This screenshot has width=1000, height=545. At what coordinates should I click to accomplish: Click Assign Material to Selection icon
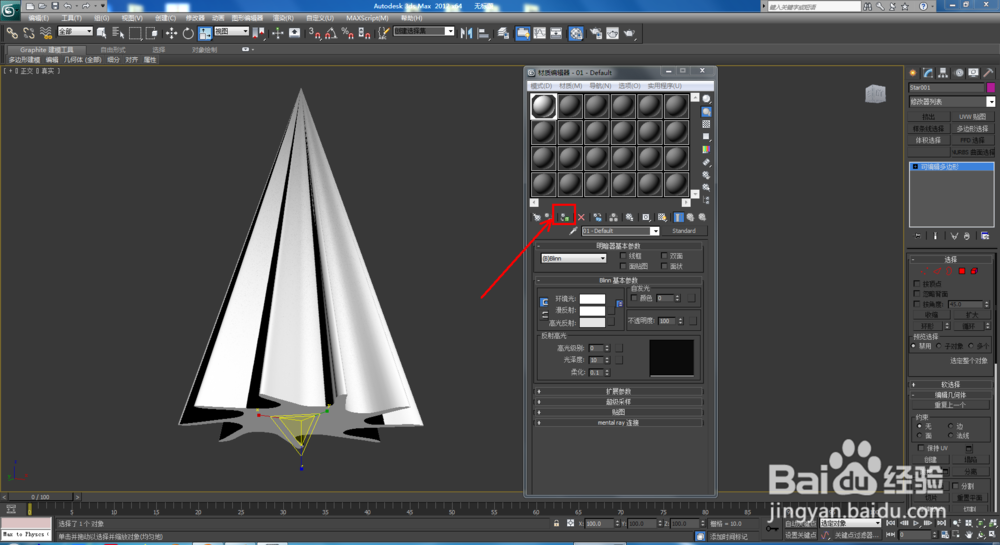(564, 217)
